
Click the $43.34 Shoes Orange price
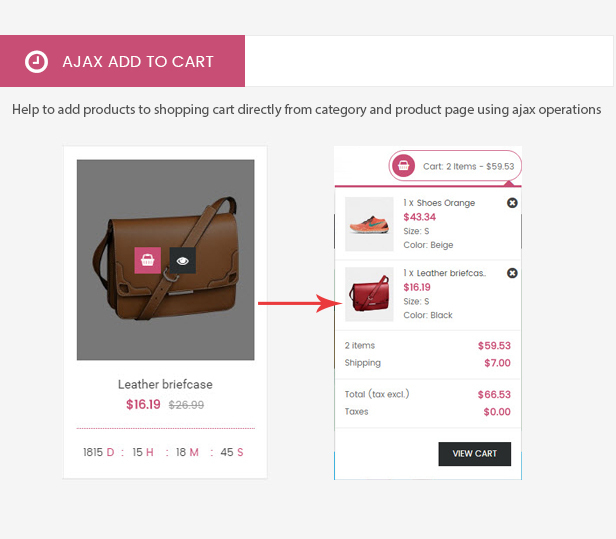coord(420,217)
